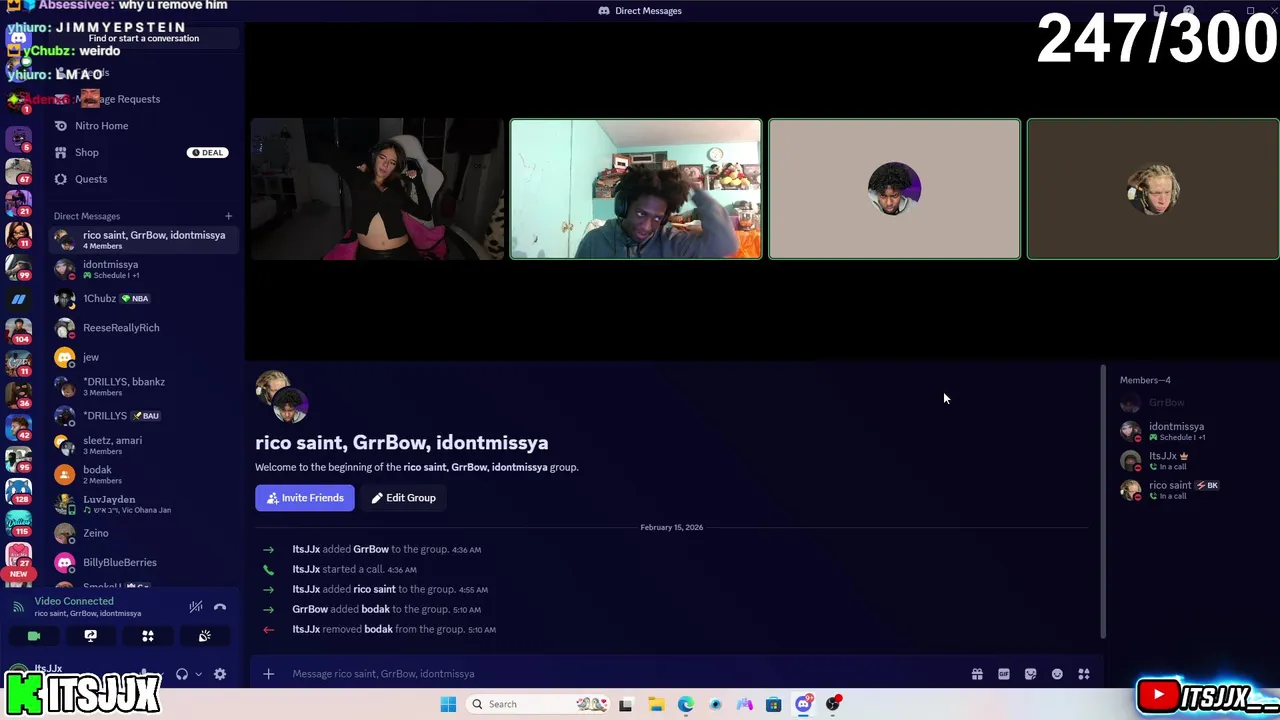This screenshot has width=1280, height=720.
Task: Open the connection signal info icon
Action: 18,607
